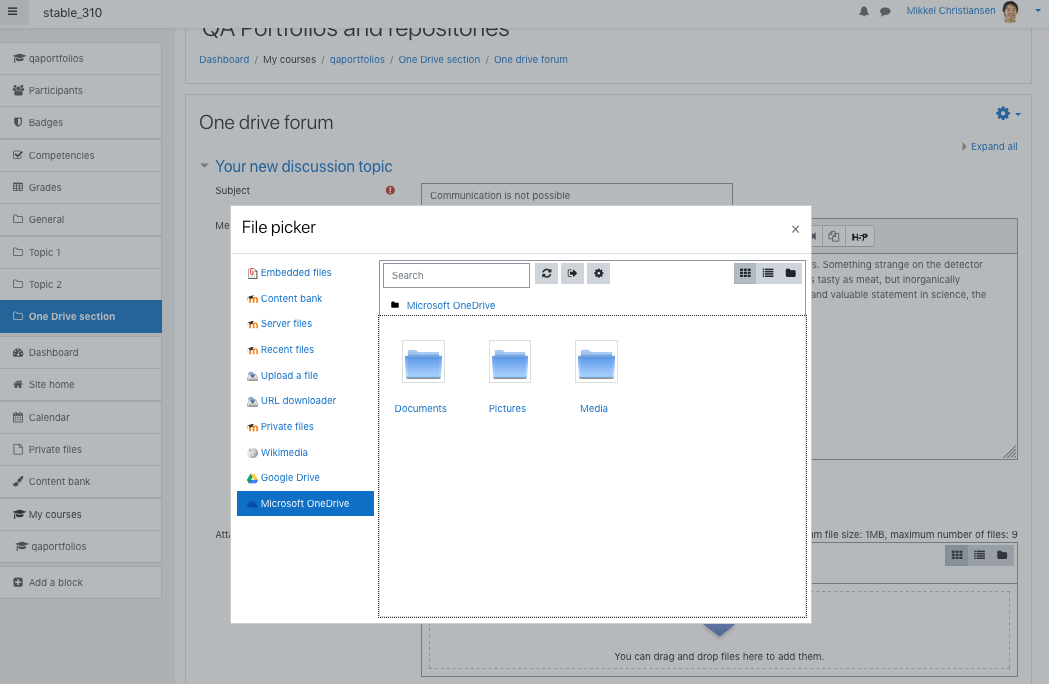Switch attachment area to icon view
Screen dimensions: 1049x684
tap(957, 555)
